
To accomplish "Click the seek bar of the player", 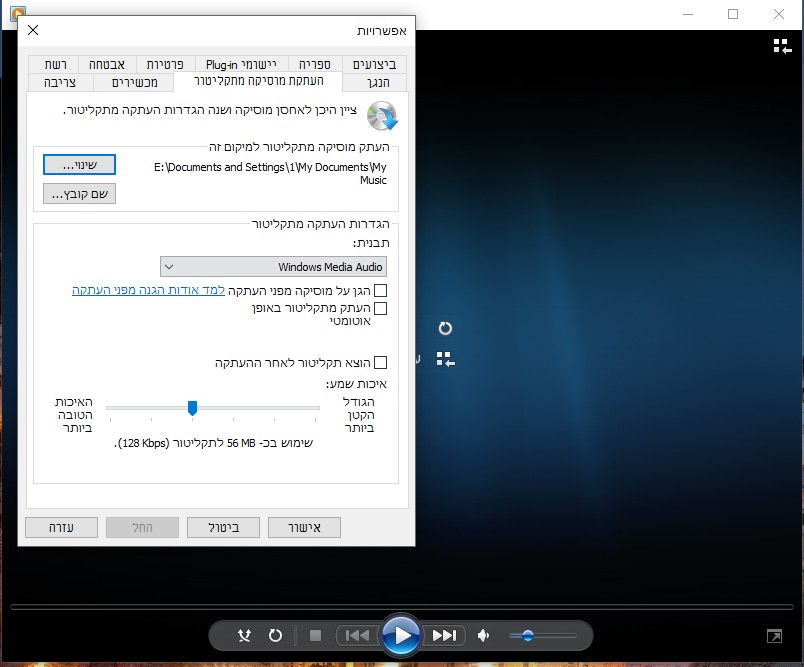I will 401,607.
